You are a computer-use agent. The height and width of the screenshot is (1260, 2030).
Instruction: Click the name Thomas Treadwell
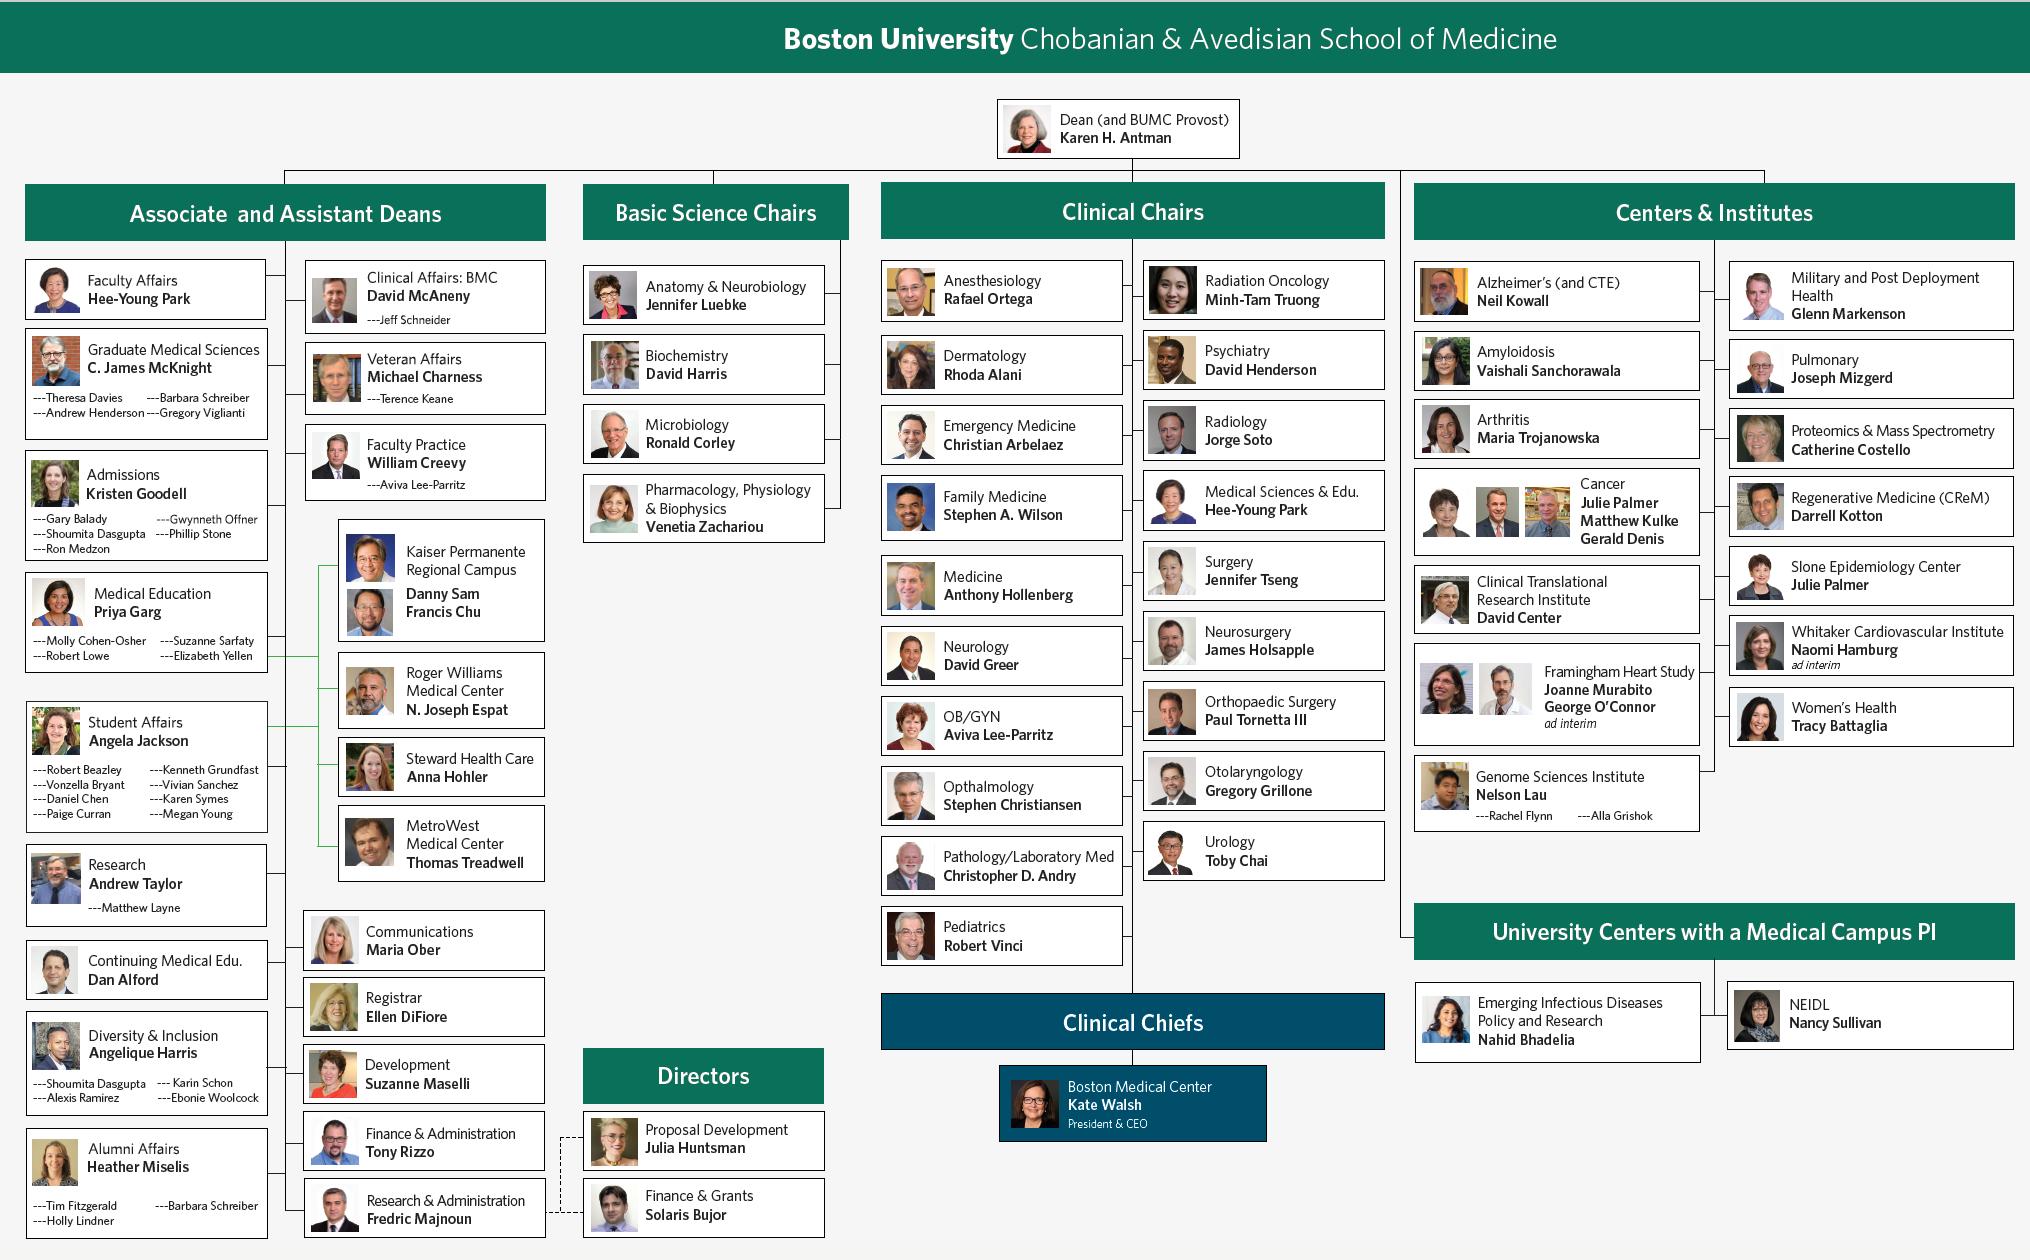coord(465,863)
